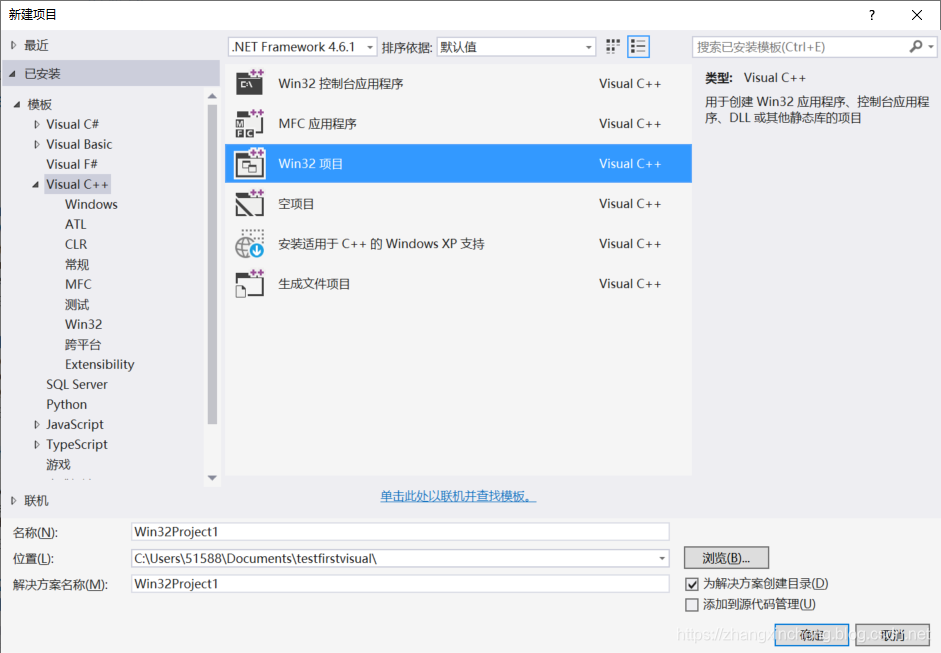
Task: Choose MFC 应用程序 template row
Action: [x=458, y=124]
